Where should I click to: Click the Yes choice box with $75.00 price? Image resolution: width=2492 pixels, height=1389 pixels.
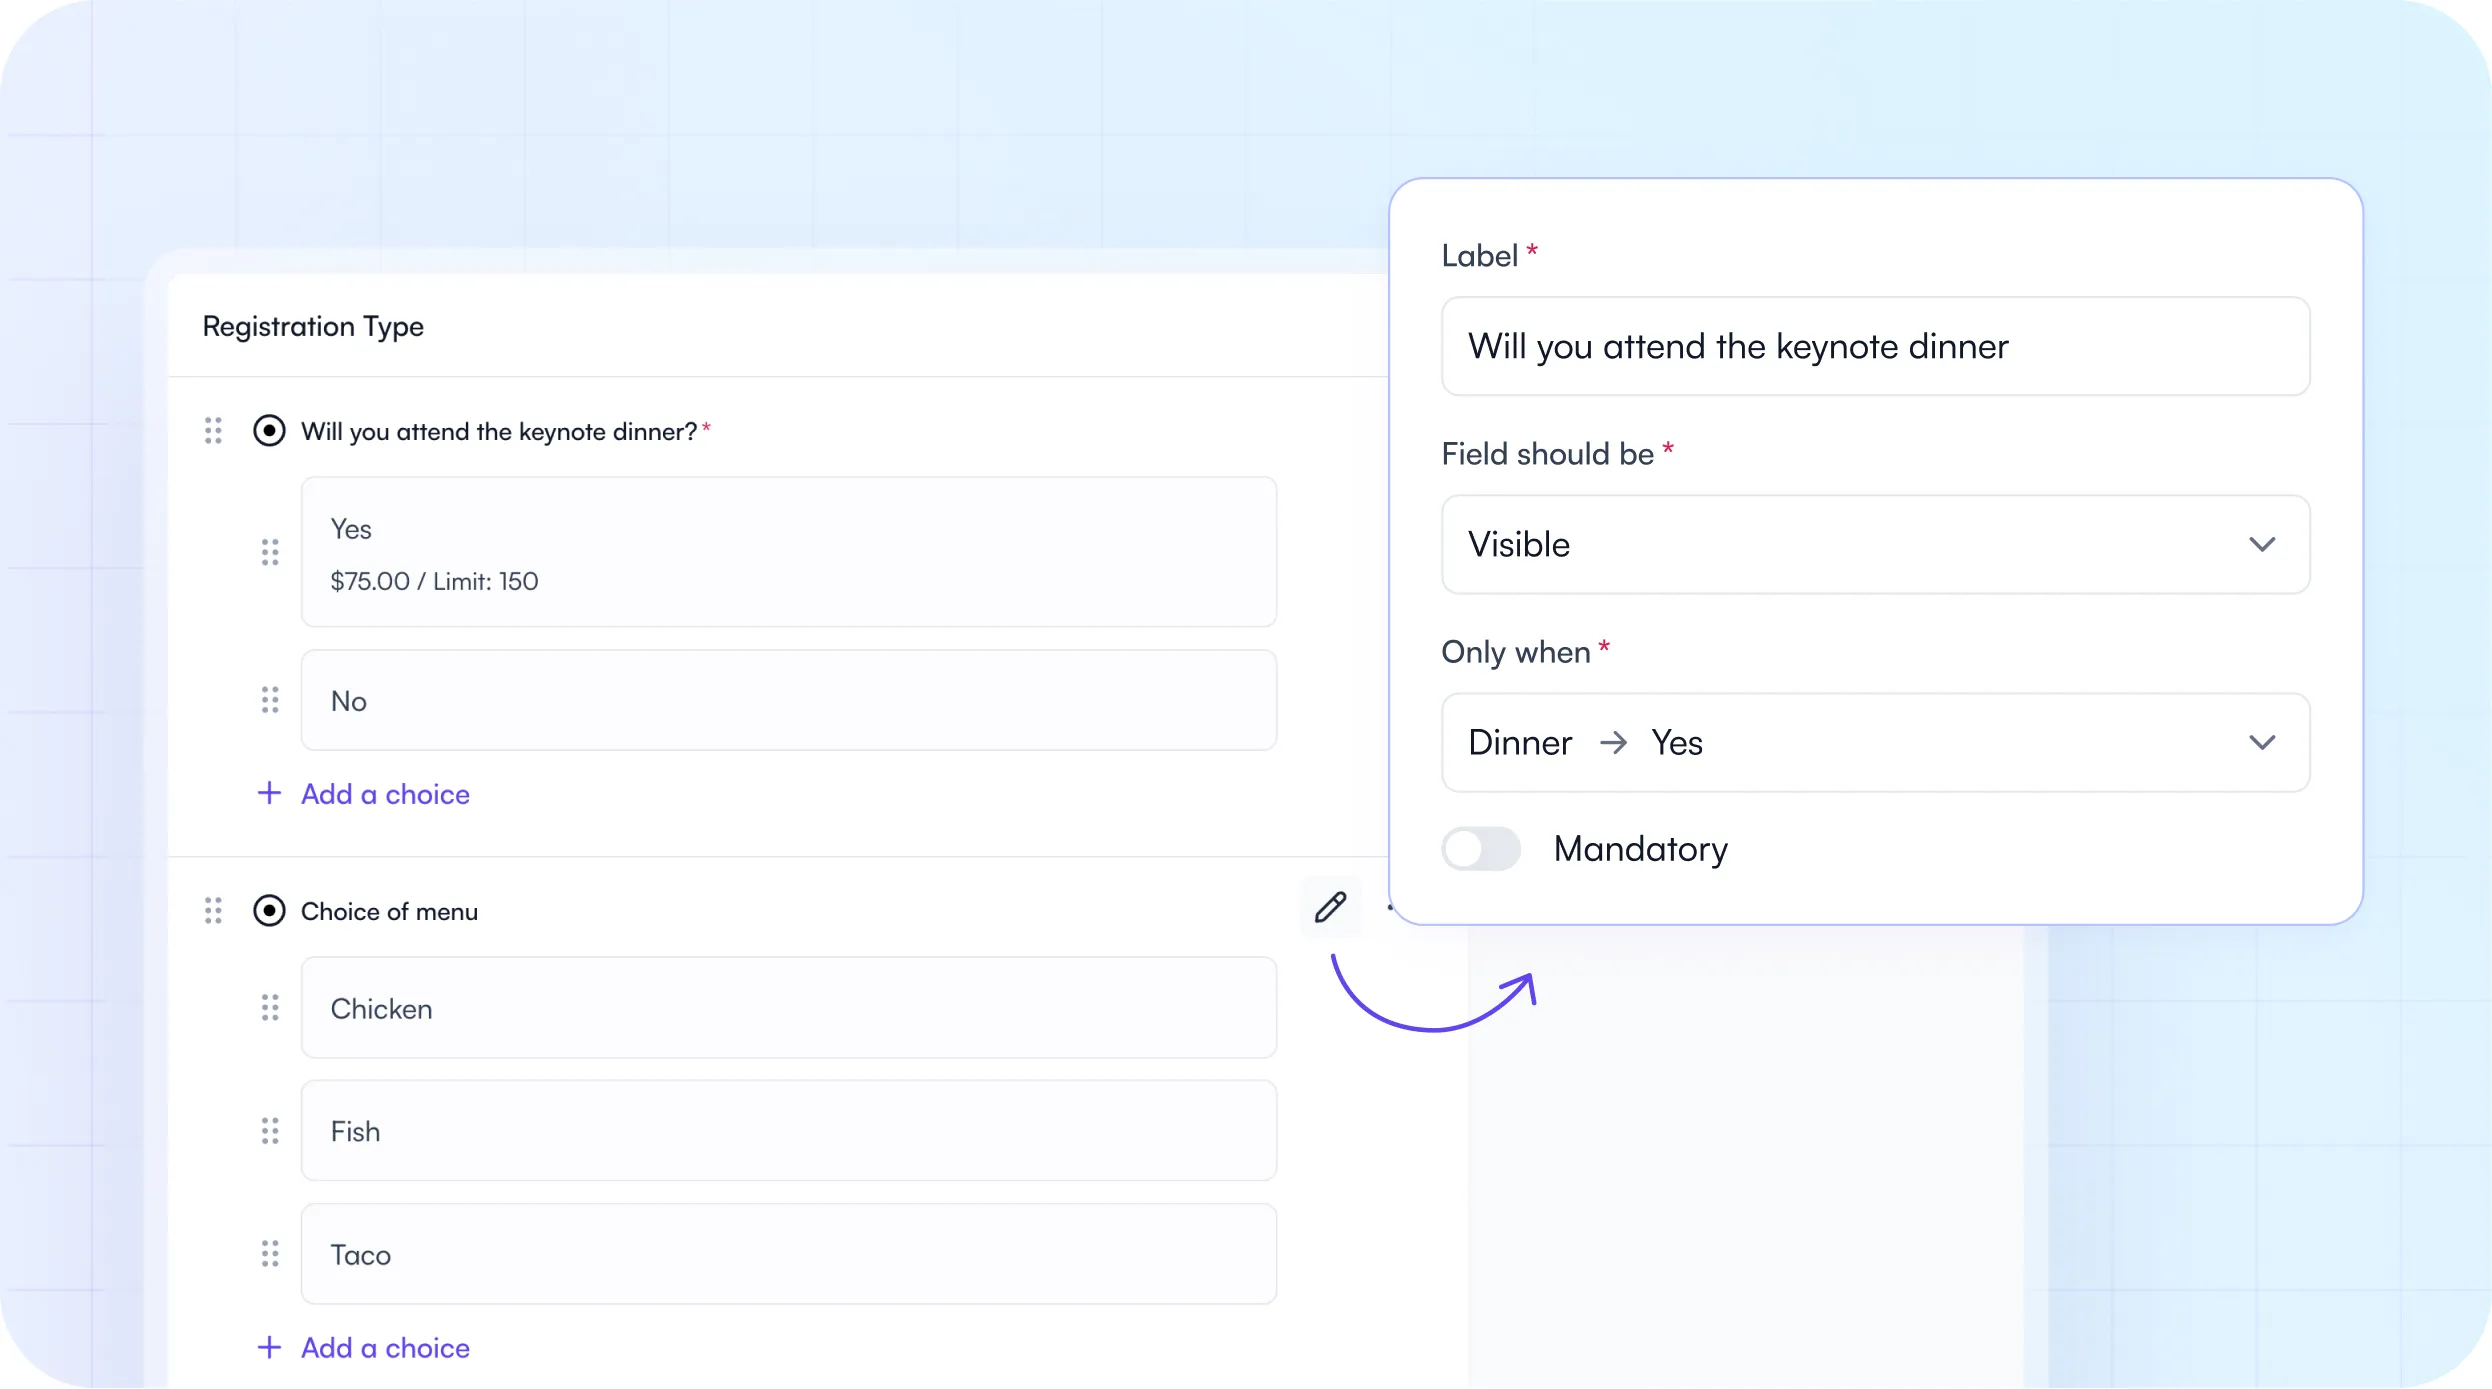[x=789, y=552]
